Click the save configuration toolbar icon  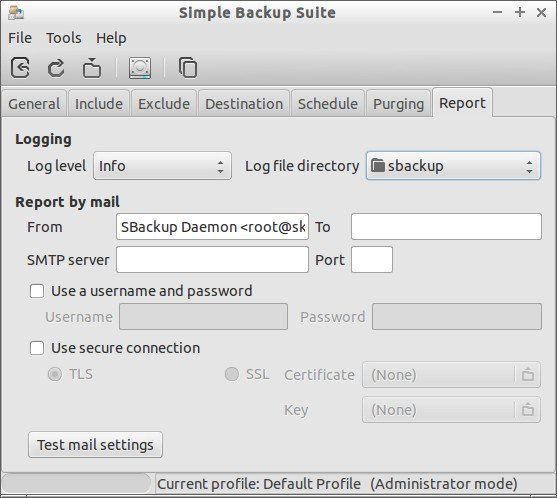point(20,67)
